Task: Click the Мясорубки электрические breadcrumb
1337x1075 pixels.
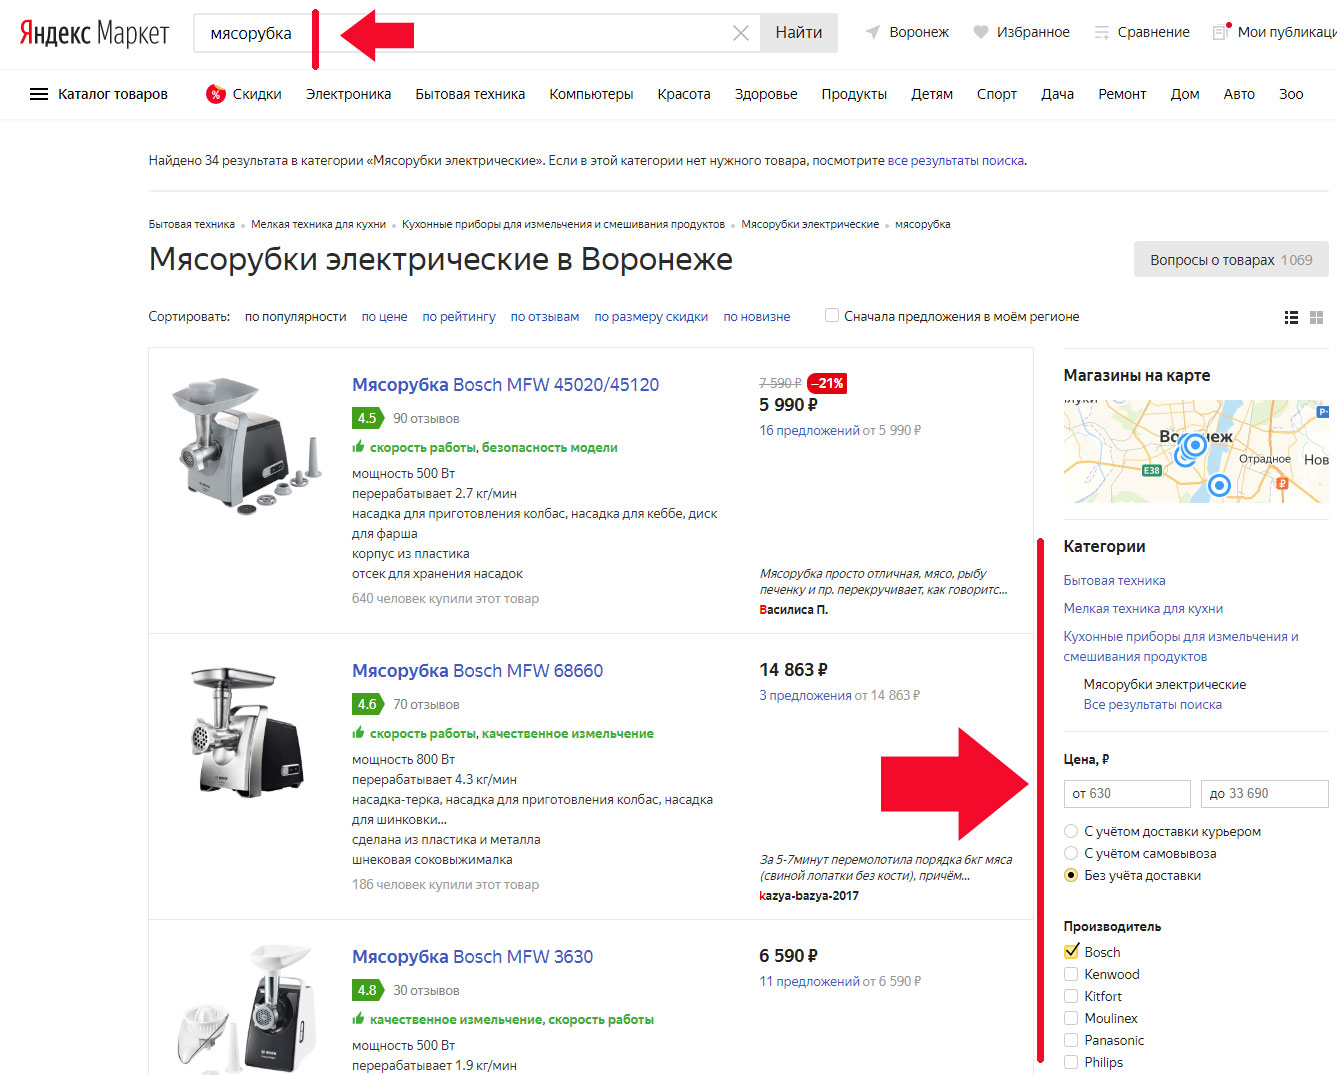Action: (x=810, y=224)
